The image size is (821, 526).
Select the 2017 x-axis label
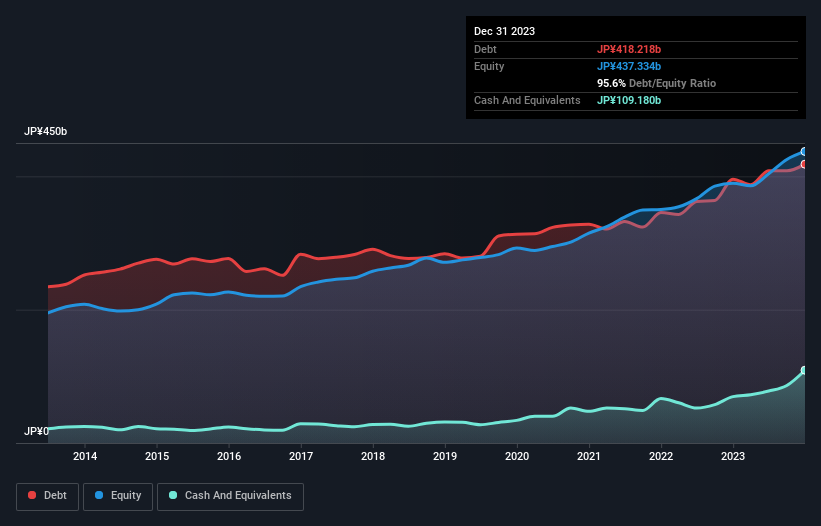point(301,456)
